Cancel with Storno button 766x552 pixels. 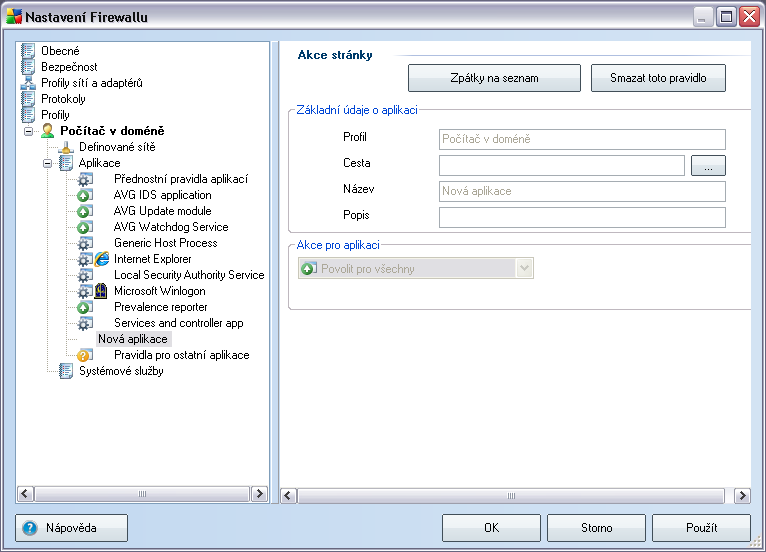pyautogui.click(x=596, y=528)
